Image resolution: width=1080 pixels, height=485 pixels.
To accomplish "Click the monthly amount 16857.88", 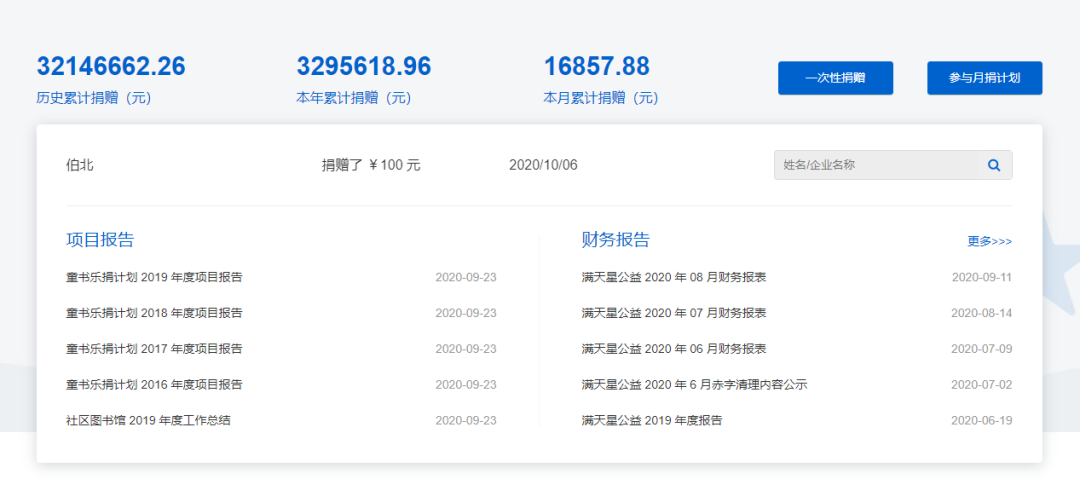I will point(596,66).
